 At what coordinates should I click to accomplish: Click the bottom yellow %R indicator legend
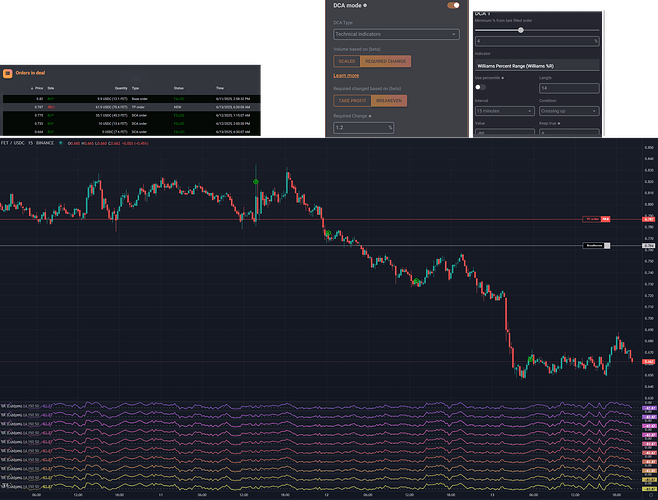(26, 487)
